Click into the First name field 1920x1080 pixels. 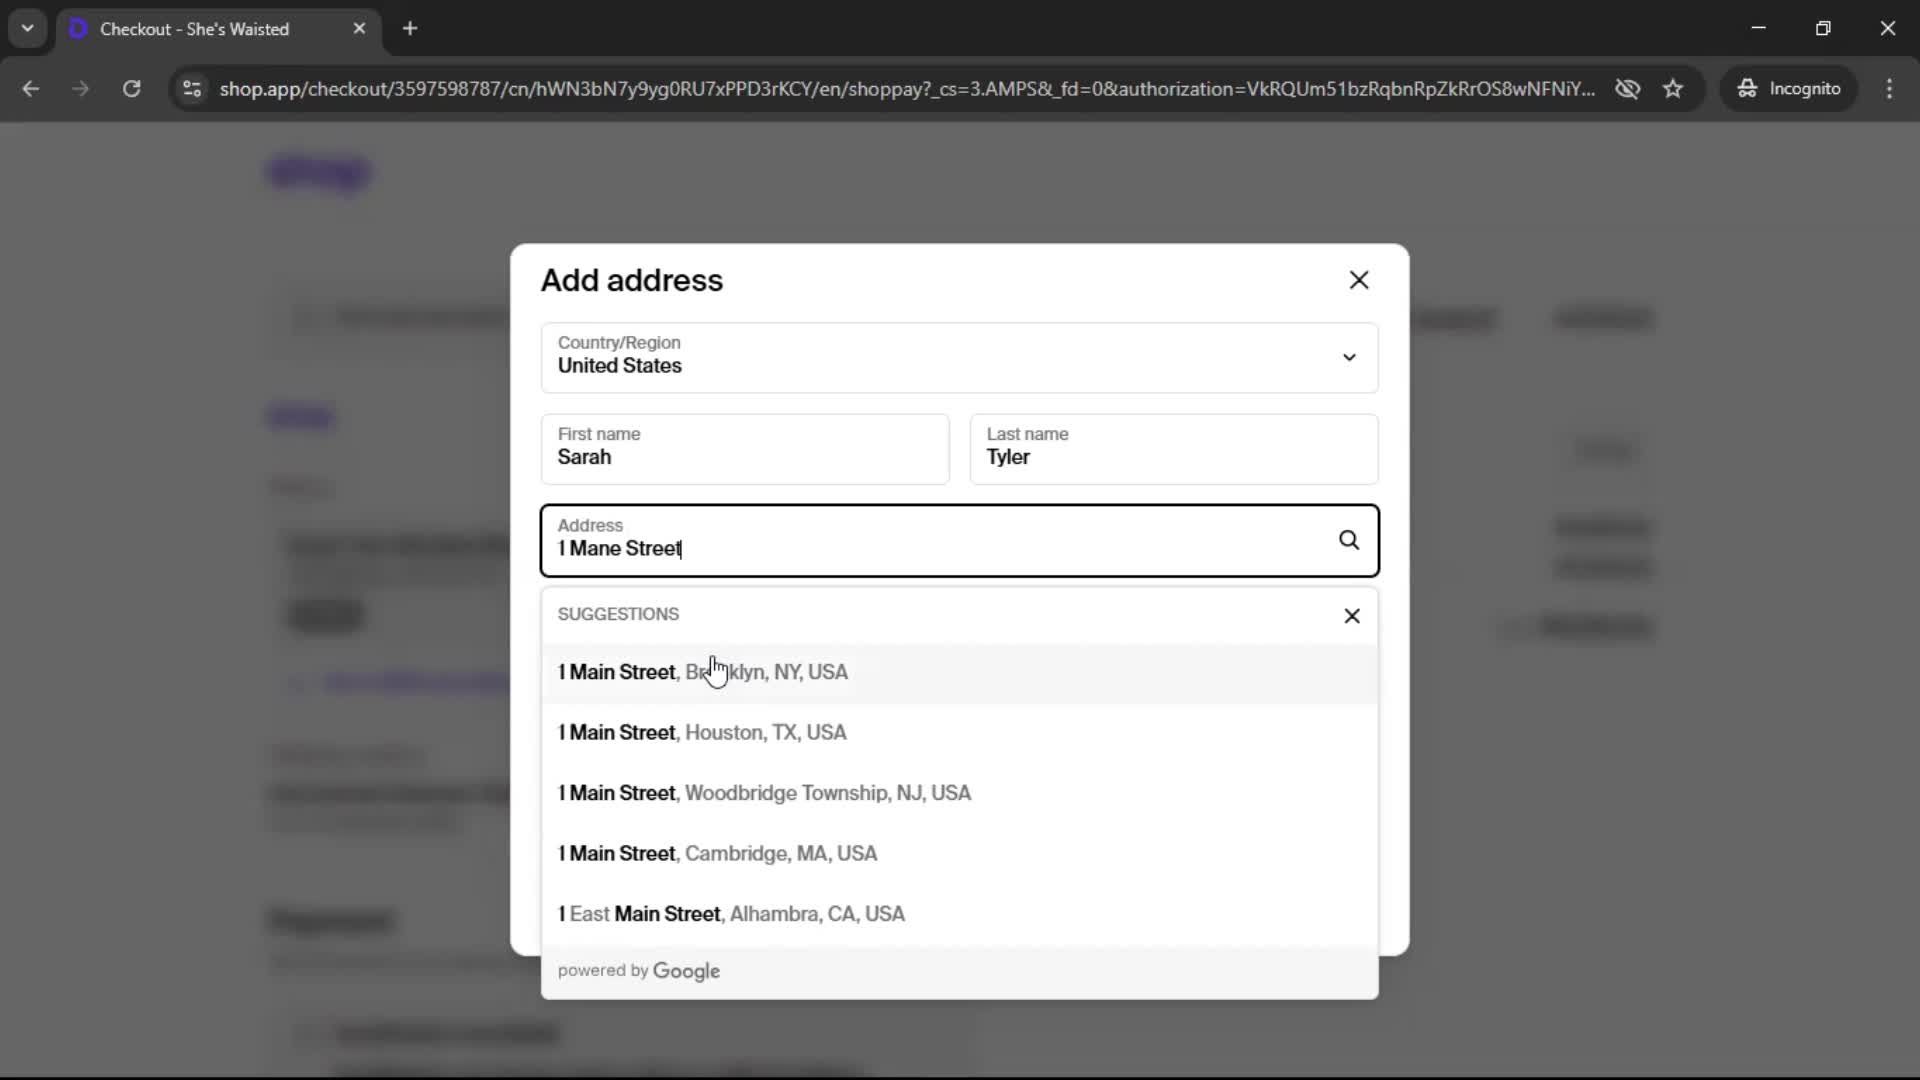(744, 450)
